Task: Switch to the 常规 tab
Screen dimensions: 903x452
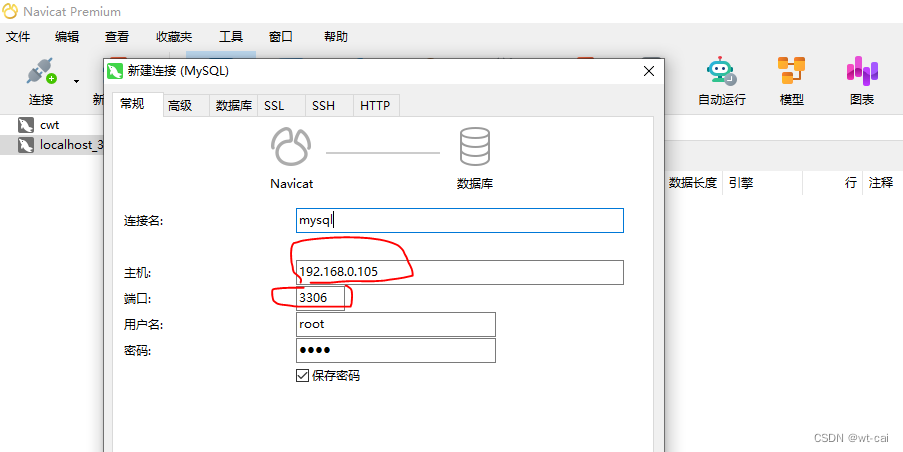Action: 138,105
